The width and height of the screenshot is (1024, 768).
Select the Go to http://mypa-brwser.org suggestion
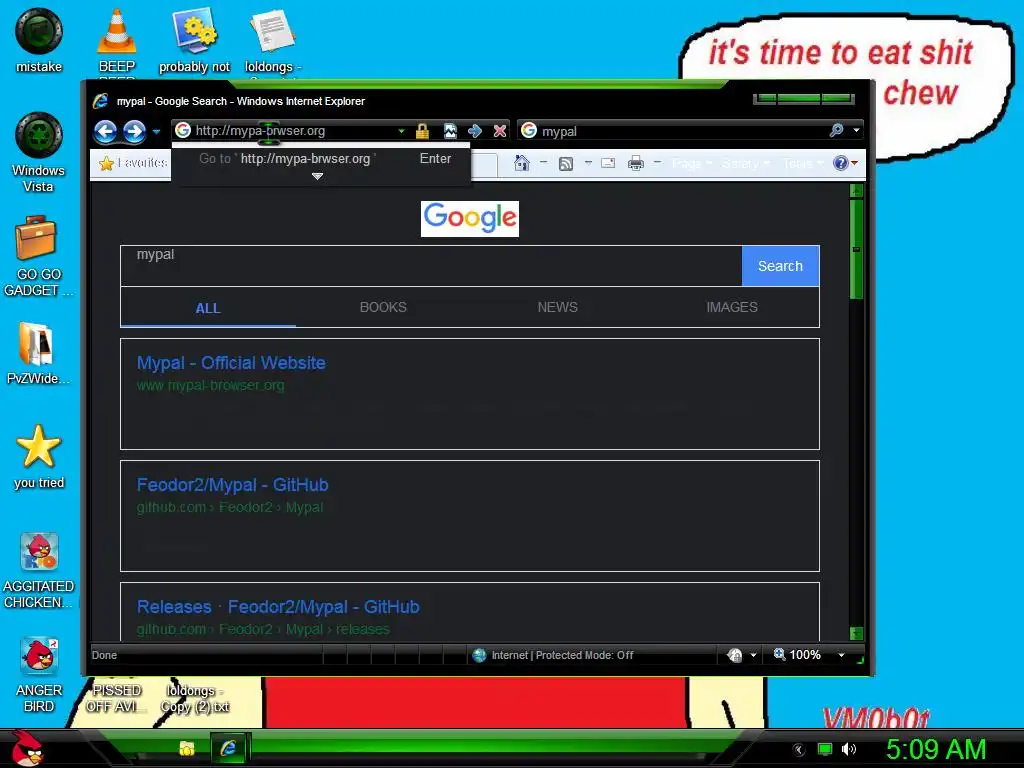pos(321,159)
